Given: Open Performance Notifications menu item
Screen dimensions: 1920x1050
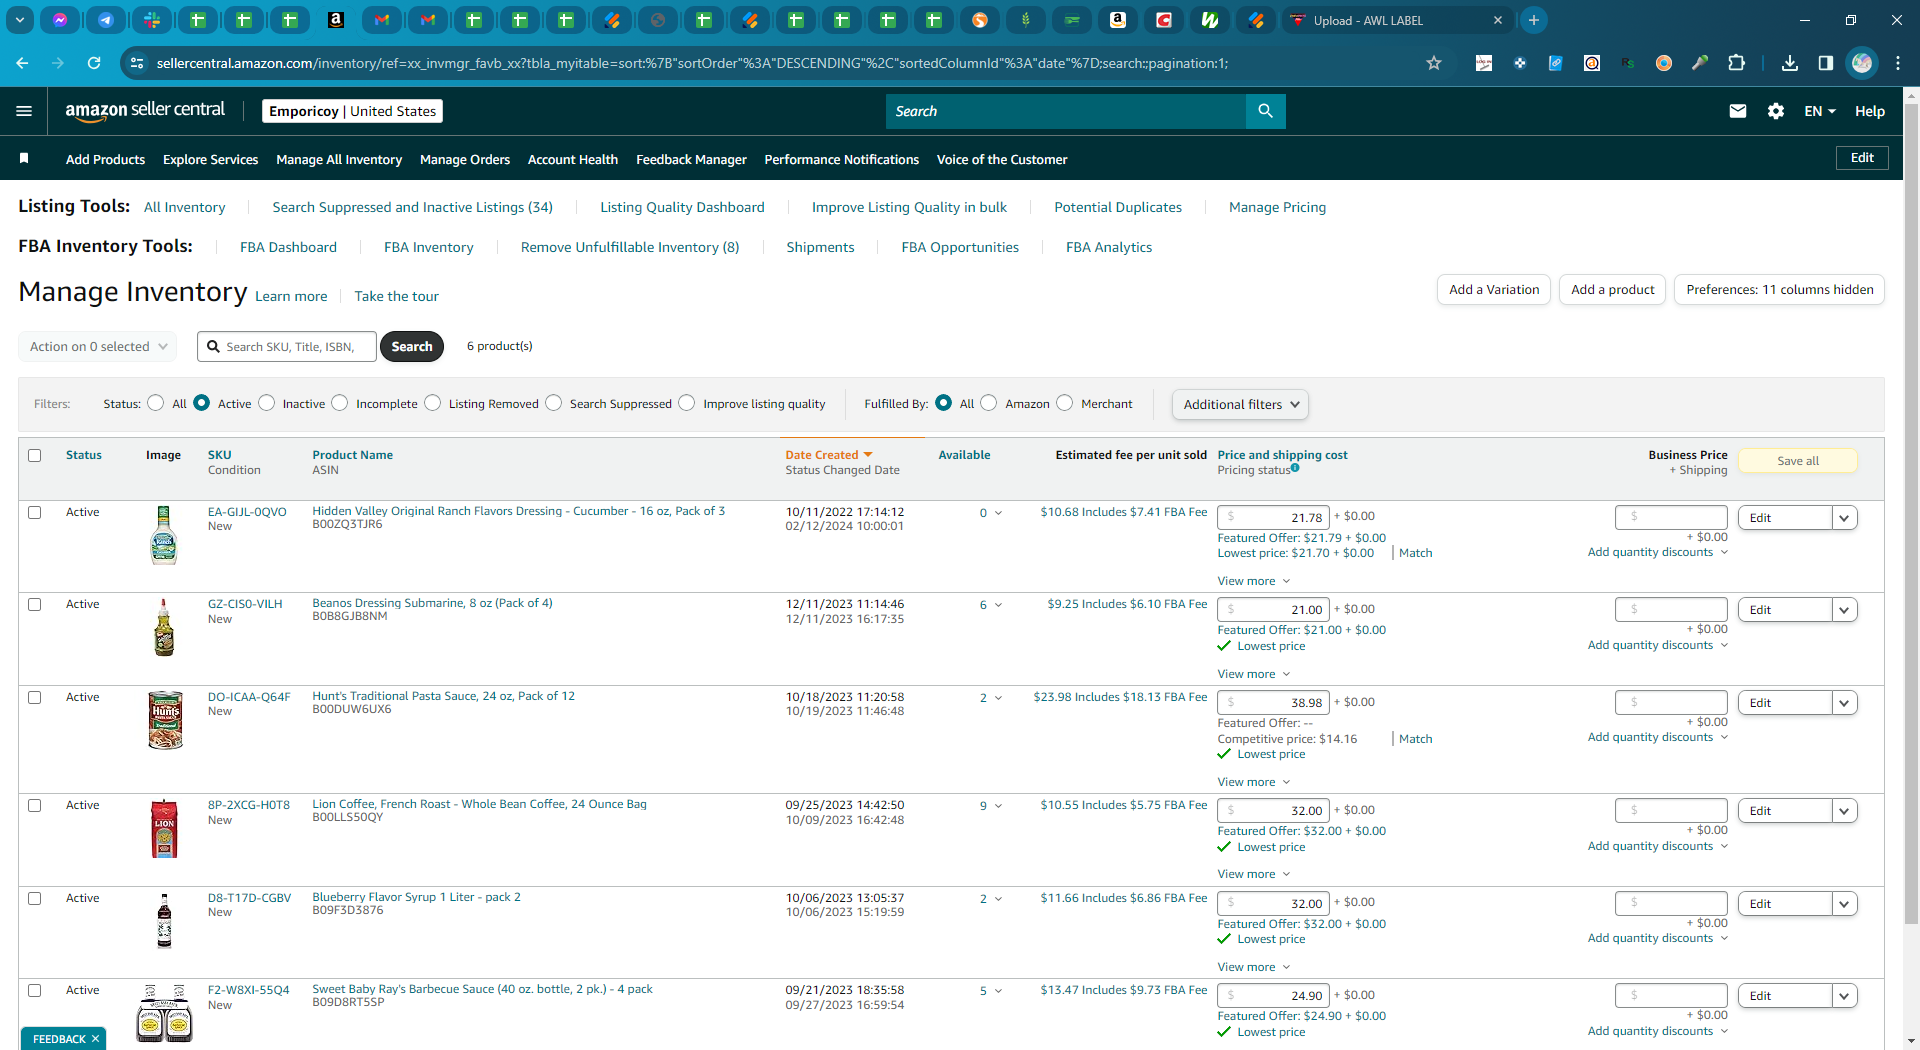Looking at the screenshot, I should pyautogui.click(x=842, y=159).
